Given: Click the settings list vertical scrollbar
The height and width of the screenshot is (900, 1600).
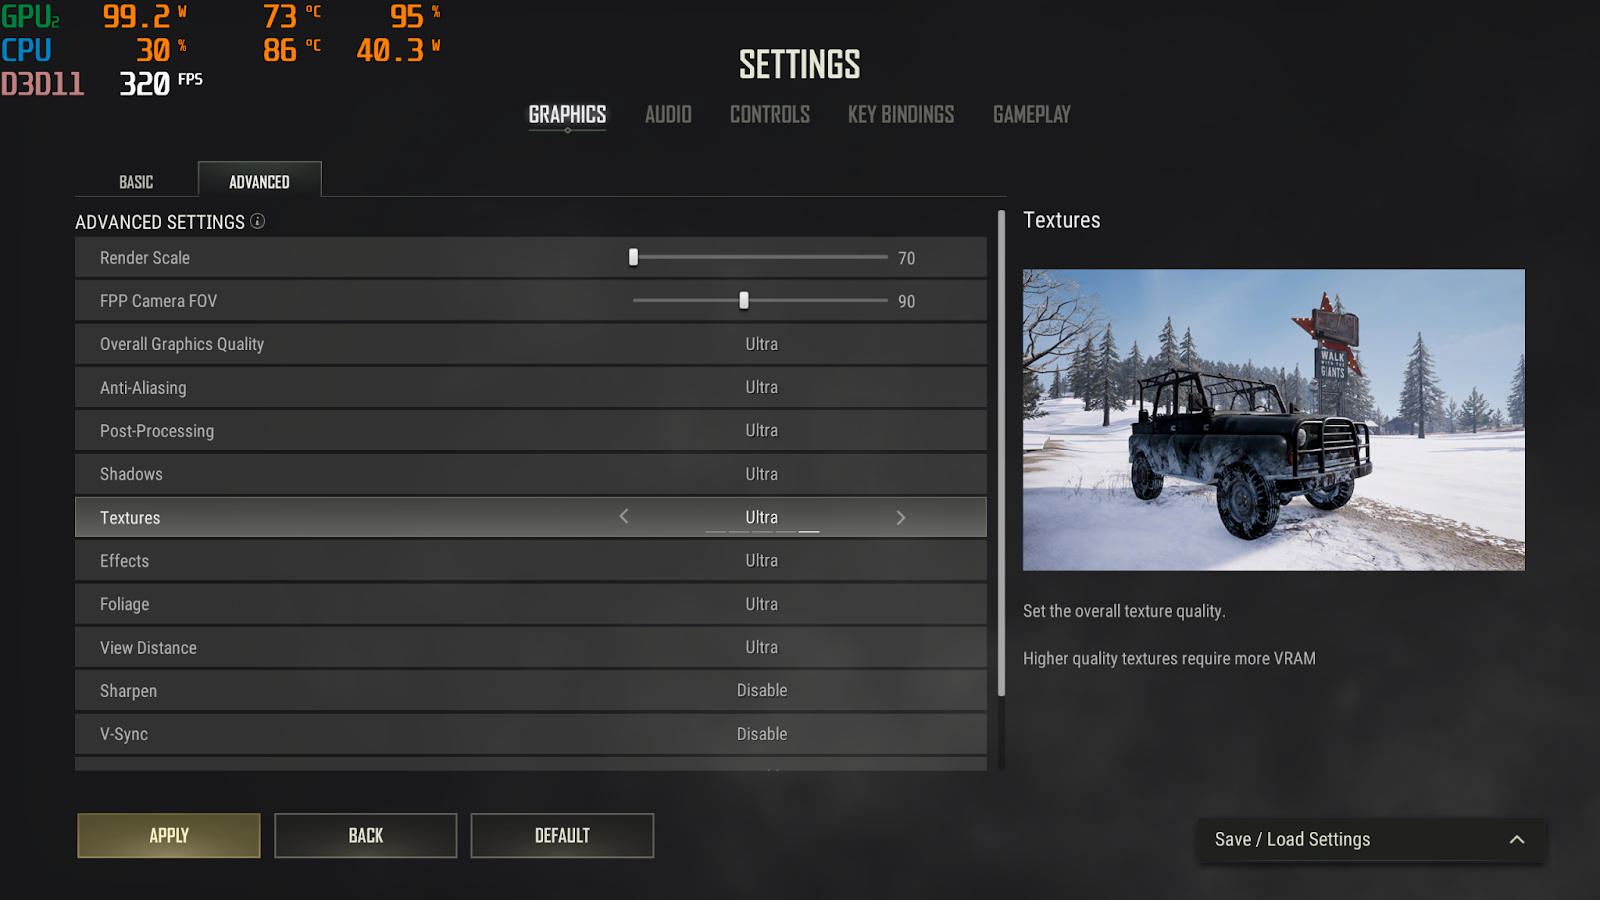Looking at the screenshot, I should tap(1001, 453).
